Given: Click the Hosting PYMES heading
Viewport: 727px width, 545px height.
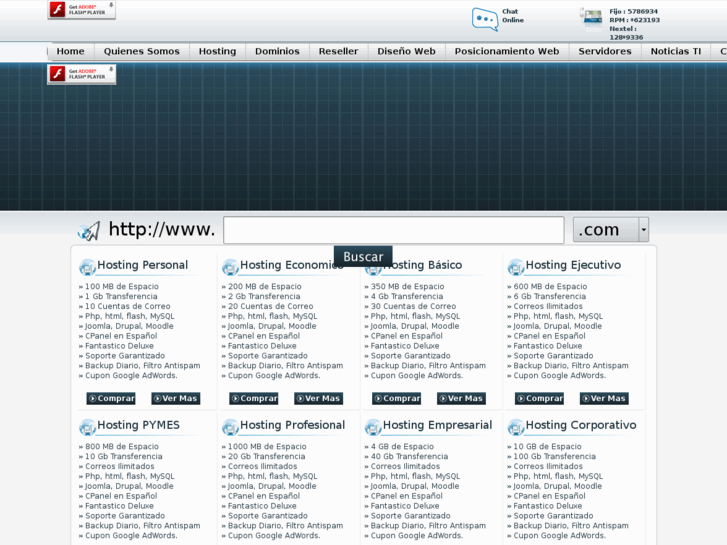Looking at the screenshot, I should pos(139,425).
